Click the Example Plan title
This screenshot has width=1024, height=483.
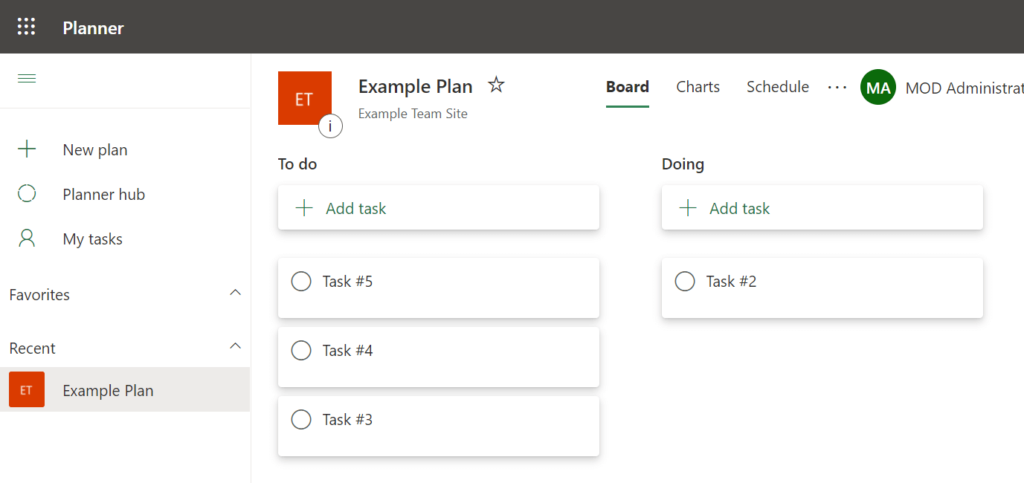pyautogui.click(x=415, y=86)
